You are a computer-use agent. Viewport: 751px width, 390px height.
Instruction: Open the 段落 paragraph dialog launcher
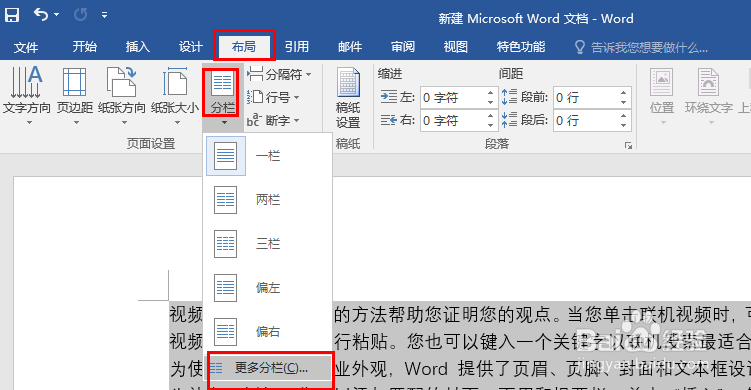pos(628,146)
